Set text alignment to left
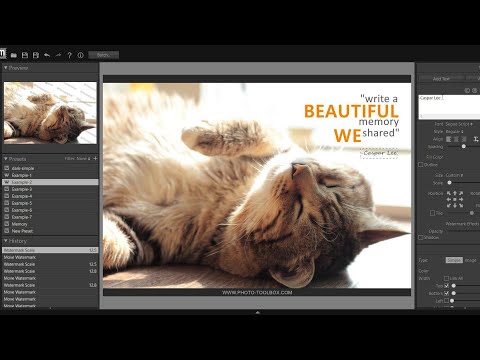The width and height of the screenshot is (480, 360). click(449, 139)
